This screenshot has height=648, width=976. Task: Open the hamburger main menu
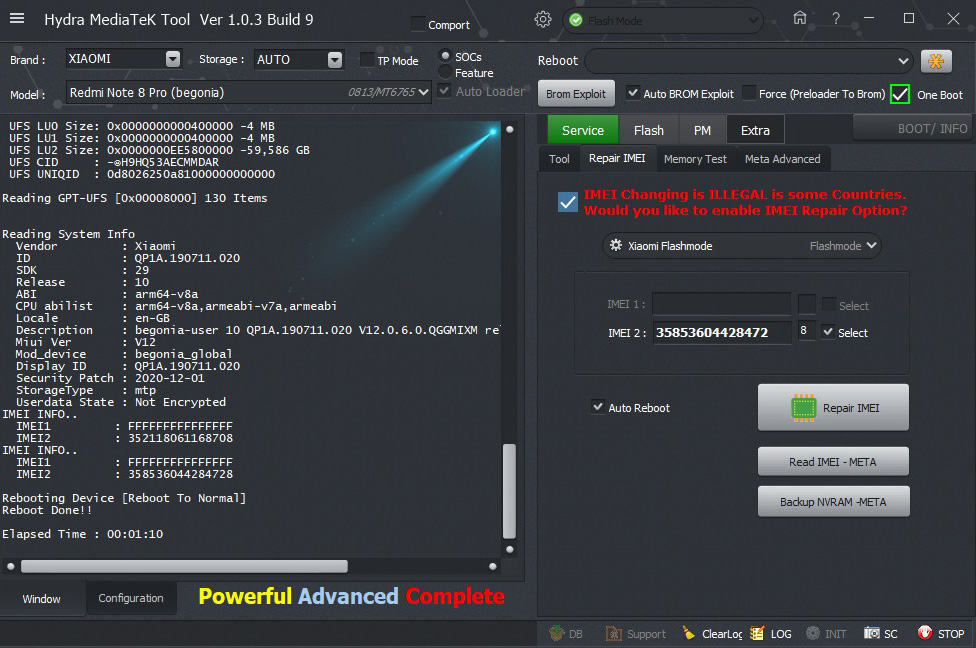coord(17,19)
